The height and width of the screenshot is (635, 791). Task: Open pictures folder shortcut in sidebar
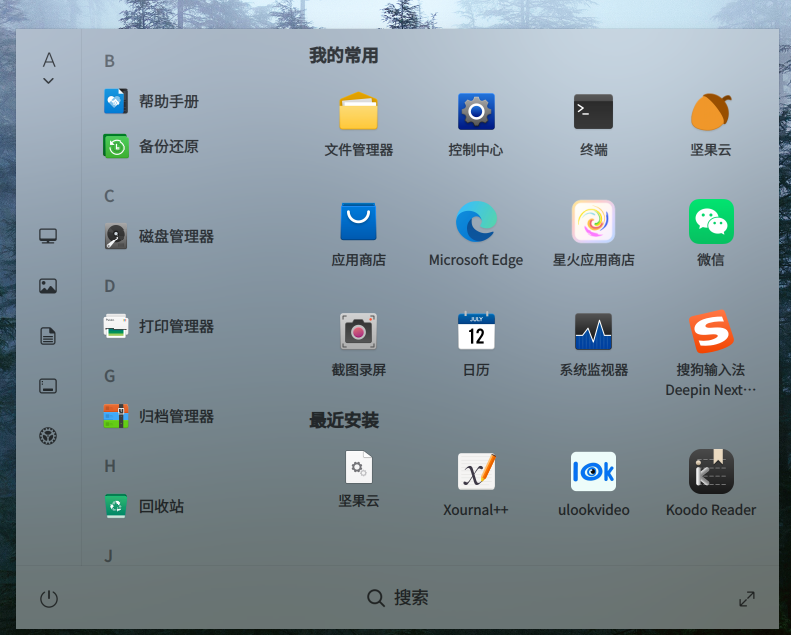click(48, 286)
